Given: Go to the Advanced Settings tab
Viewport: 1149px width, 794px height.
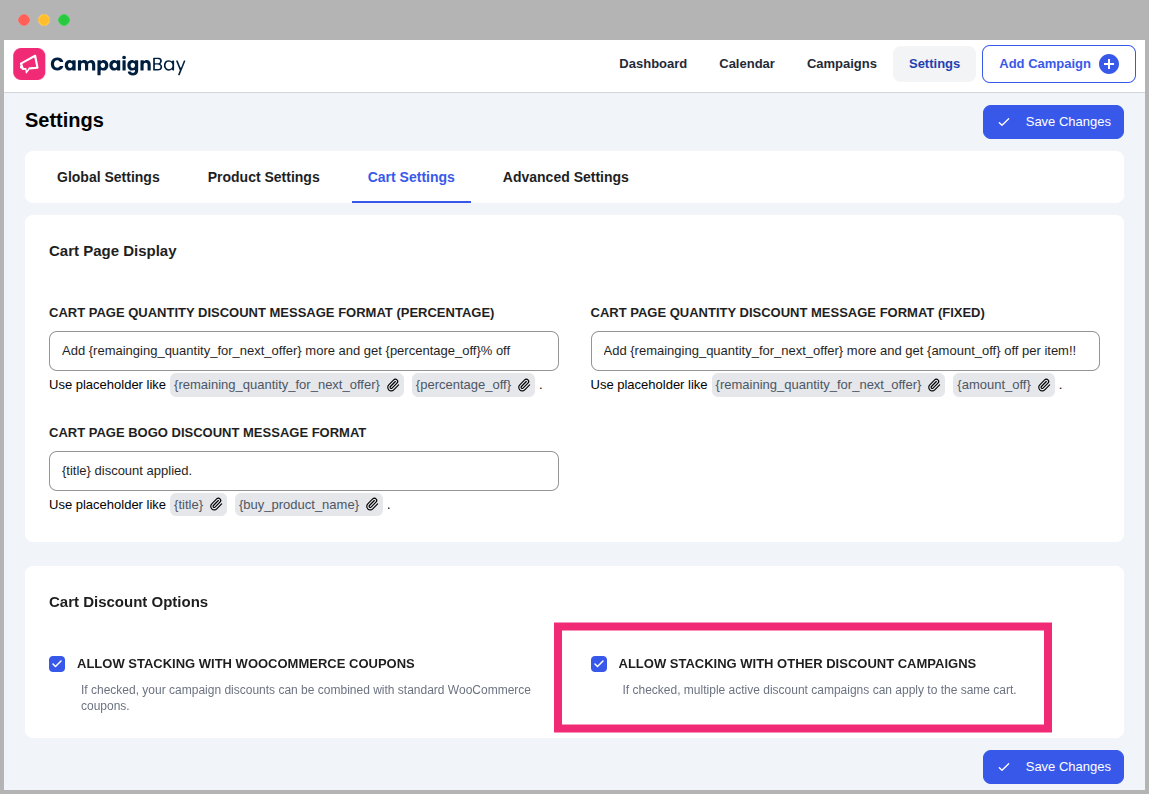Looking at the screenshot, I should pyautogui.click(x=566, y=177).
